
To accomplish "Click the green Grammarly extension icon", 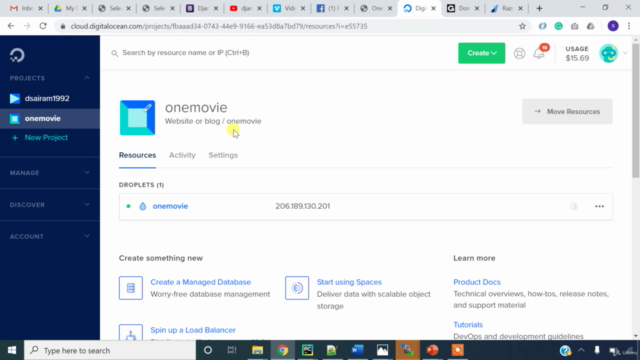I will [x=558, y=26].
